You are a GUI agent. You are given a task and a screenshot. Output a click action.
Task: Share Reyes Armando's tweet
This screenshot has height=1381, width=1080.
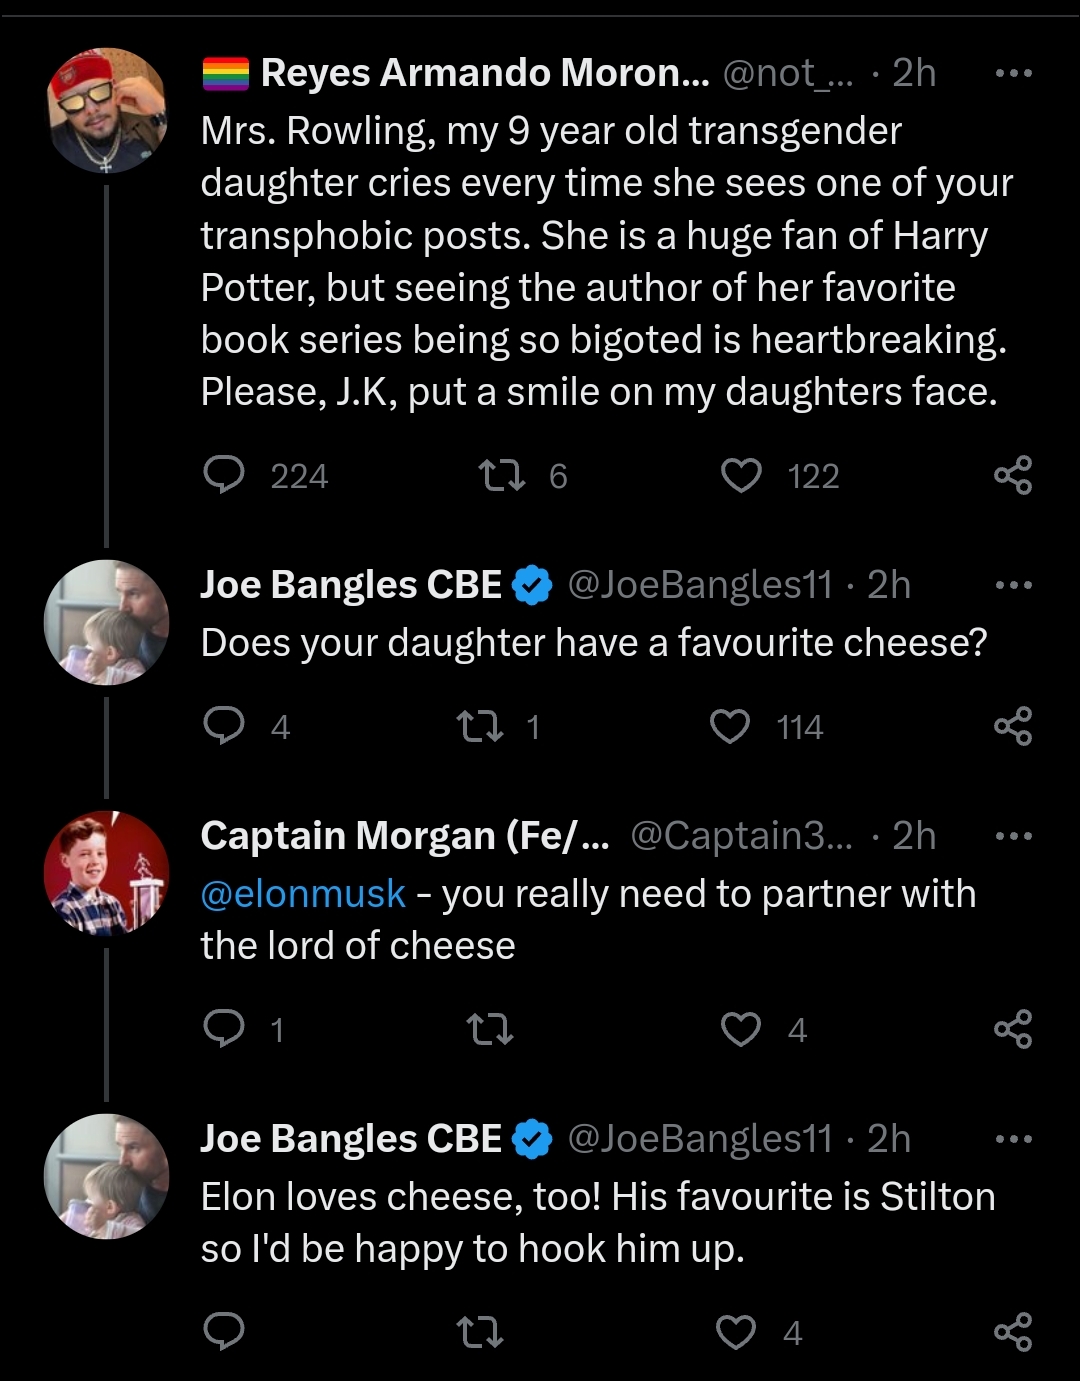pyautogui.click(x=1012, y=475)
